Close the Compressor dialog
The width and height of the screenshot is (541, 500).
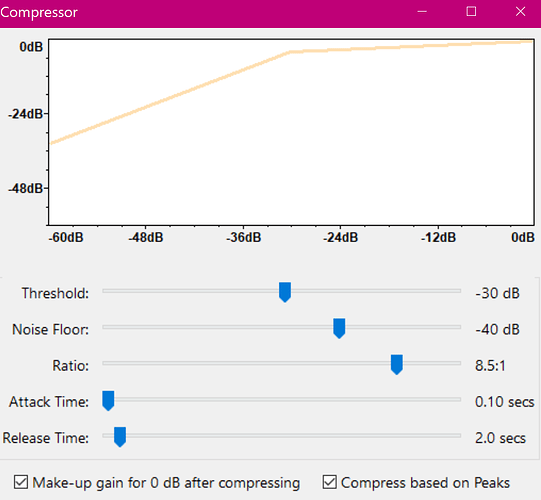[x=520, y=12]
